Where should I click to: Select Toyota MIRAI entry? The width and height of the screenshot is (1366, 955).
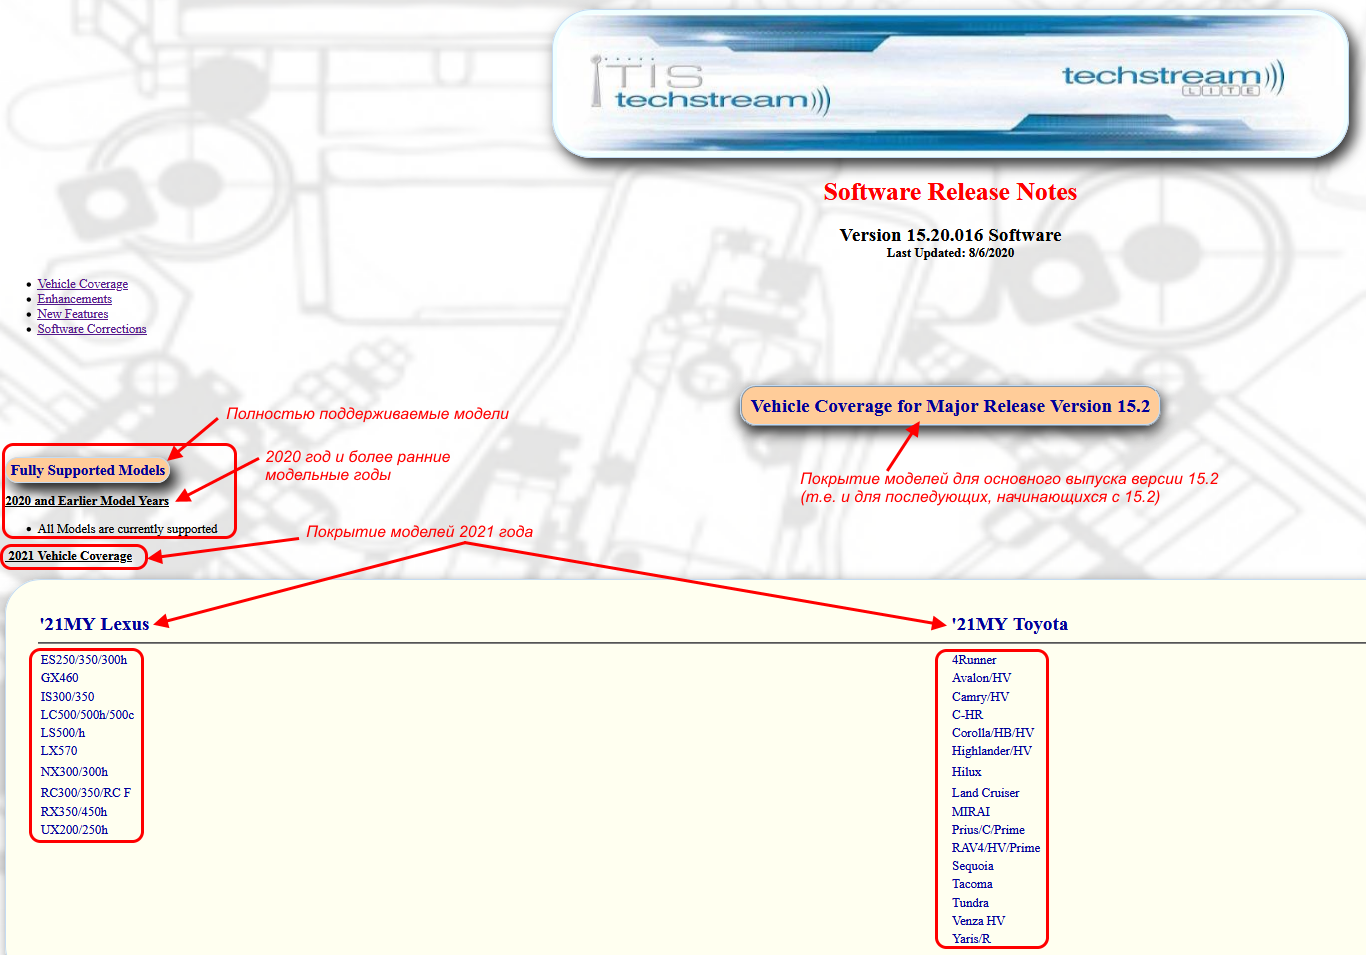pos(971,812)
